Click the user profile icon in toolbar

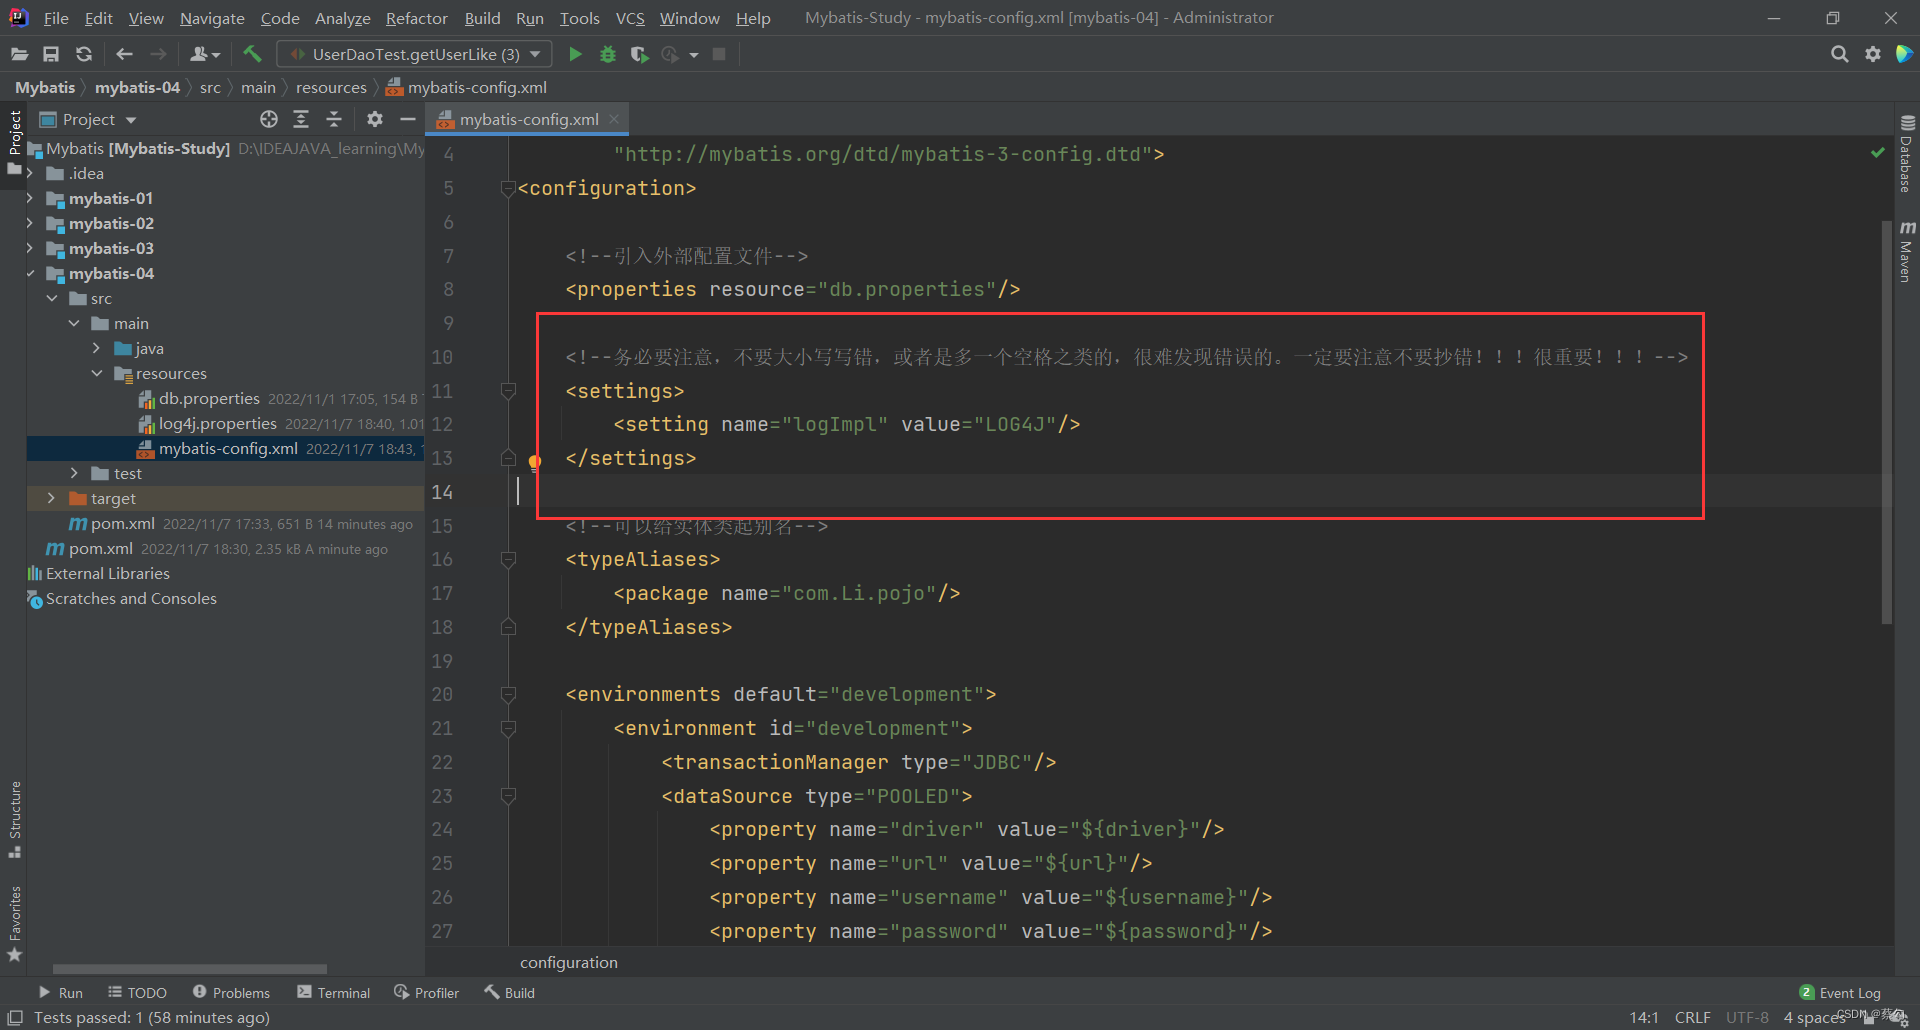click(204, 54)
